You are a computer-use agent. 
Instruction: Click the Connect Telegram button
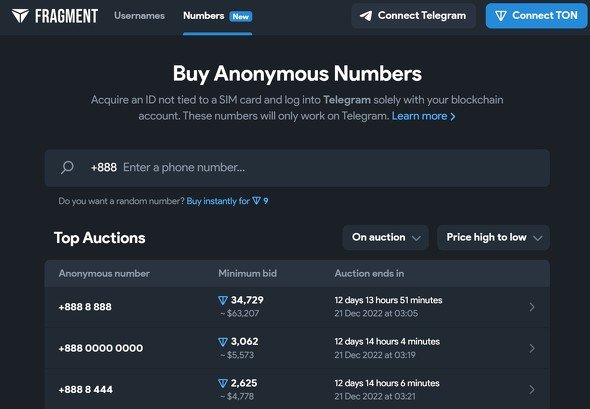413,16
